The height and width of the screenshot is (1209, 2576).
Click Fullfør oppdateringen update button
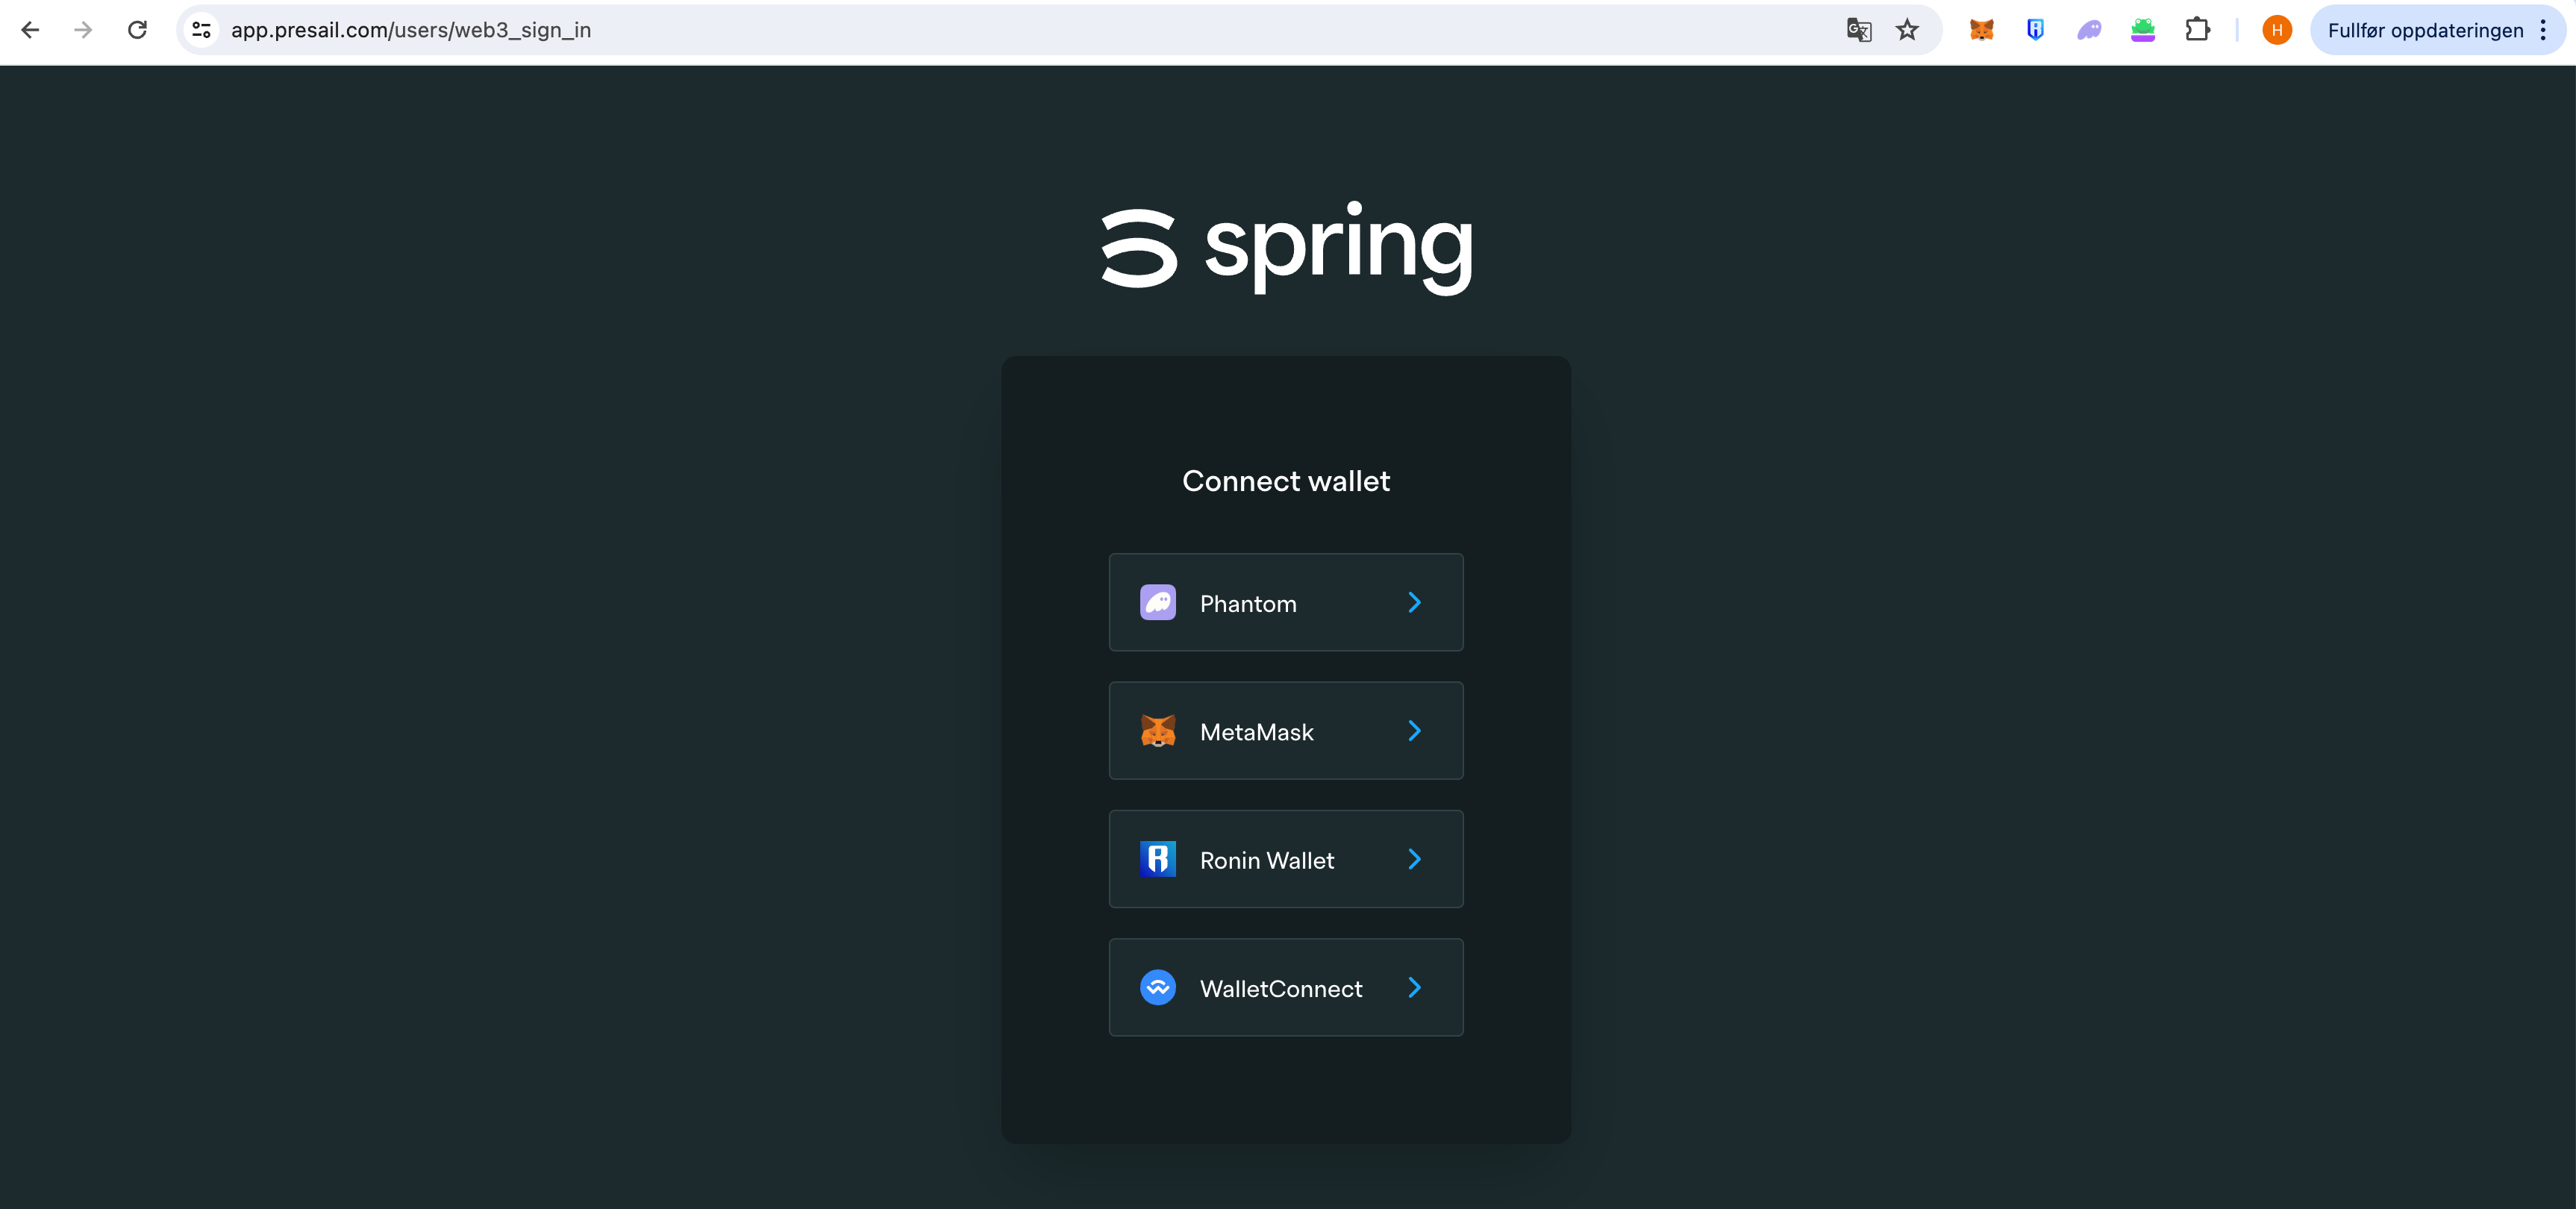2425,30
